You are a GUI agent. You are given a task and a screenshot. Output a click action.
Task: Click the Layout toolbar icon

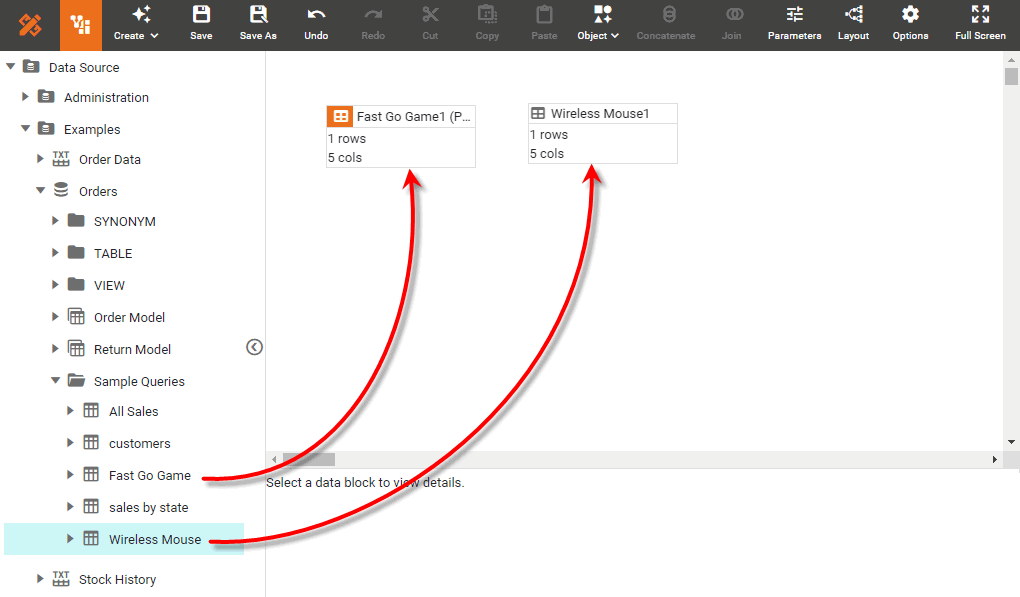click(853, 22)
